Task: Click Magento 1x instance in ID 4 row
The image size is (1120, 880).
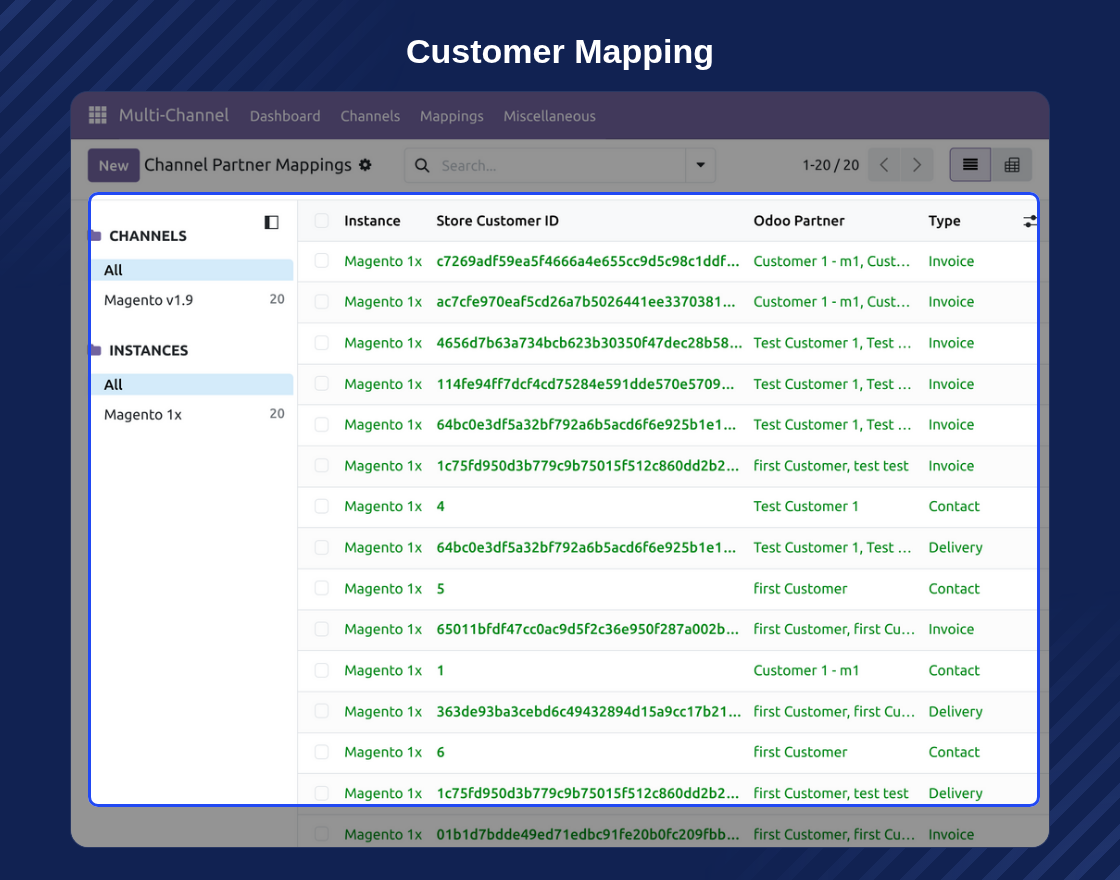Action: coord(383,506)
